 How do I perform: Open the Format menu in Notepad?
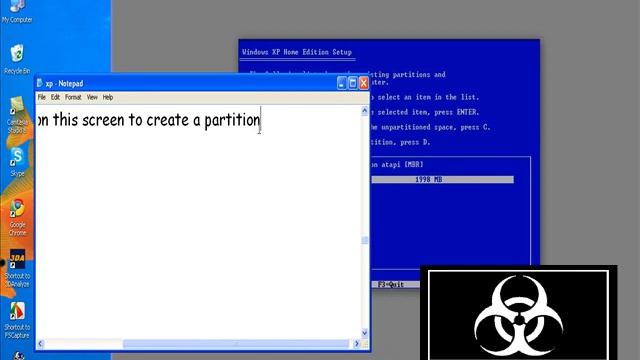tap(73, 97)
